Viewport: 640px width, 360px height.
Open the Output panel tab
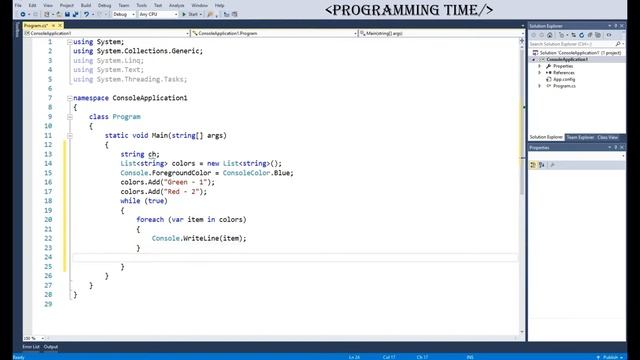[51, 347]
